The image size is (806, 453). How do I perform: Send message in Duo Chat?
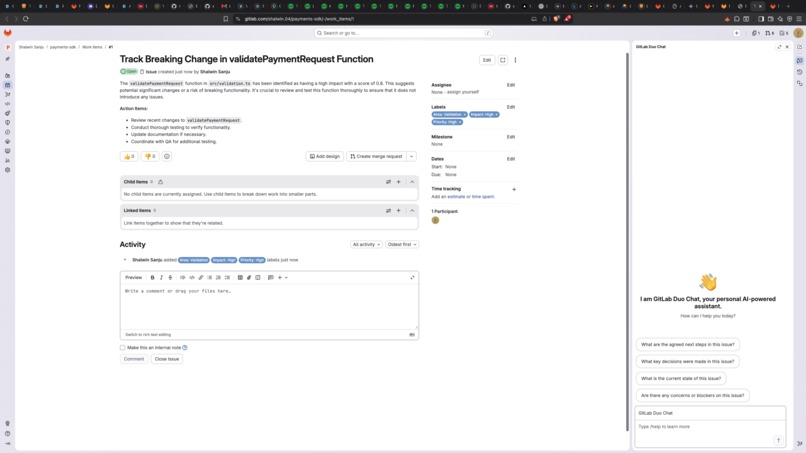click(x=778, y=440)
